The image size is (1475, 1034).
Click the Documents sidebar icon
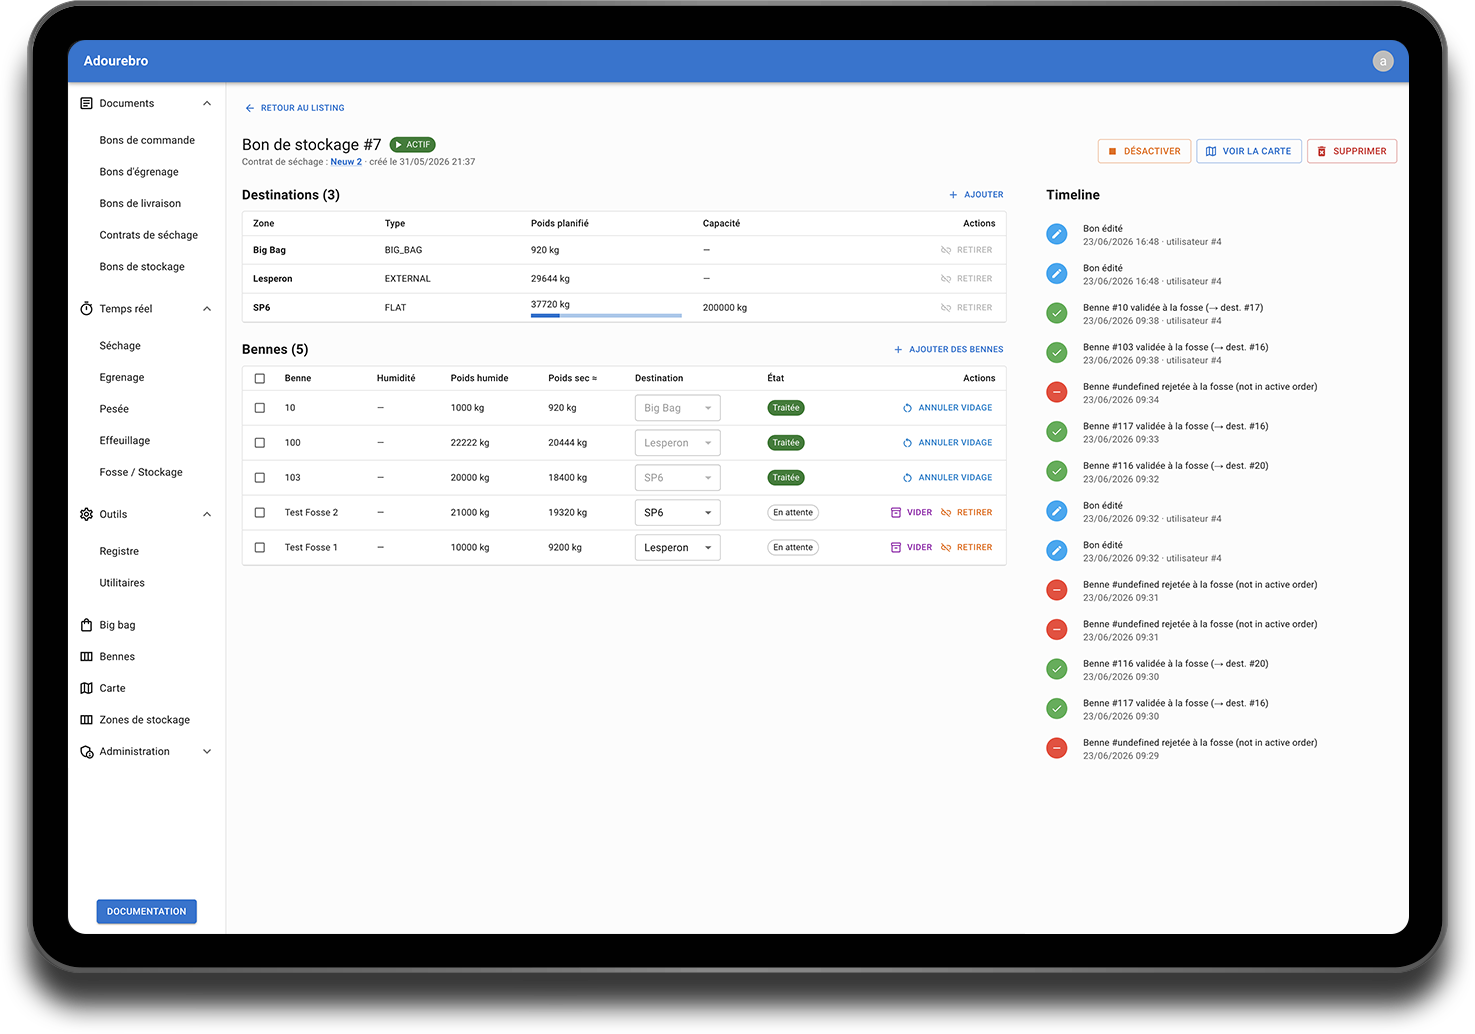(86, 103)
